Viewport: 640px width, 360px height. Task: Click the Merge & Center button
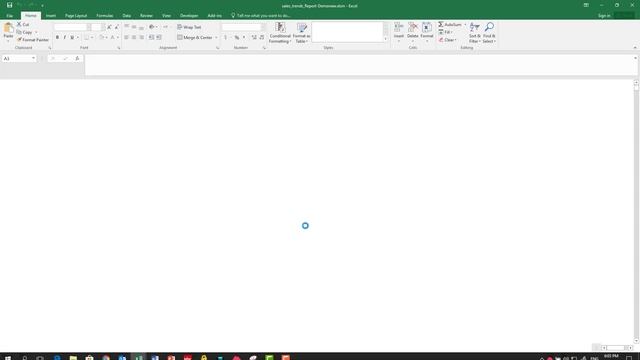pos(195,37)
